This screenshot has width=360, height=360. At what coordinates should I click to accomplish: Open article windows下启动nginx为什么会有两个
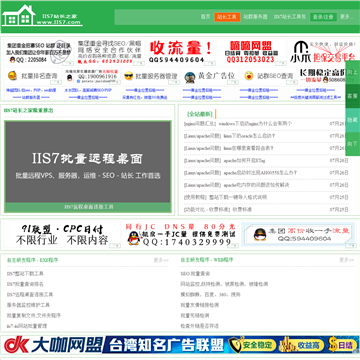(255, 124)
